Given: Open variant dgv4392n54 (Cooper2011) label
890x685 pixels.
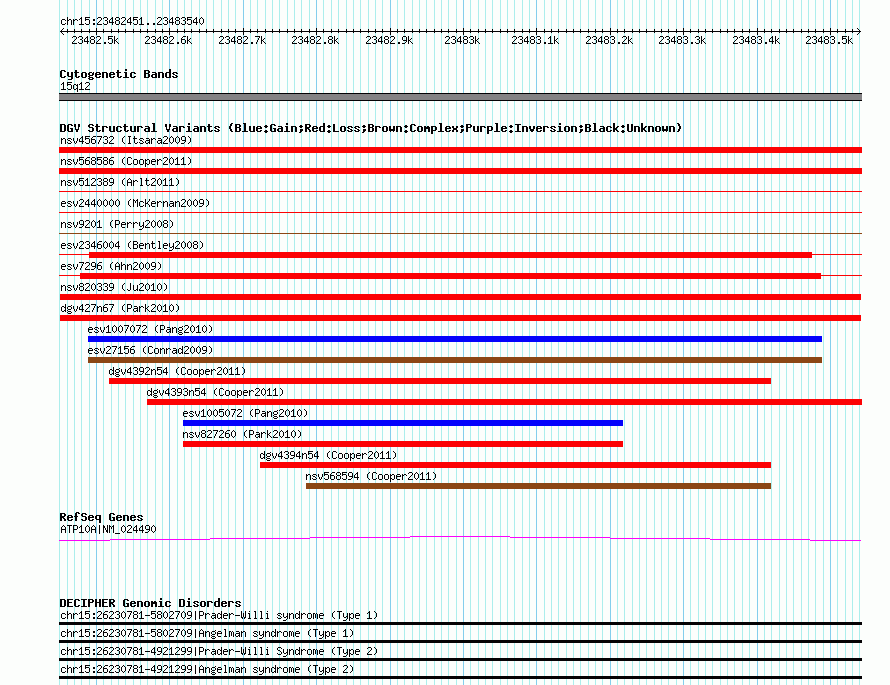Looking at the screenshot, I should click(177, 371).
